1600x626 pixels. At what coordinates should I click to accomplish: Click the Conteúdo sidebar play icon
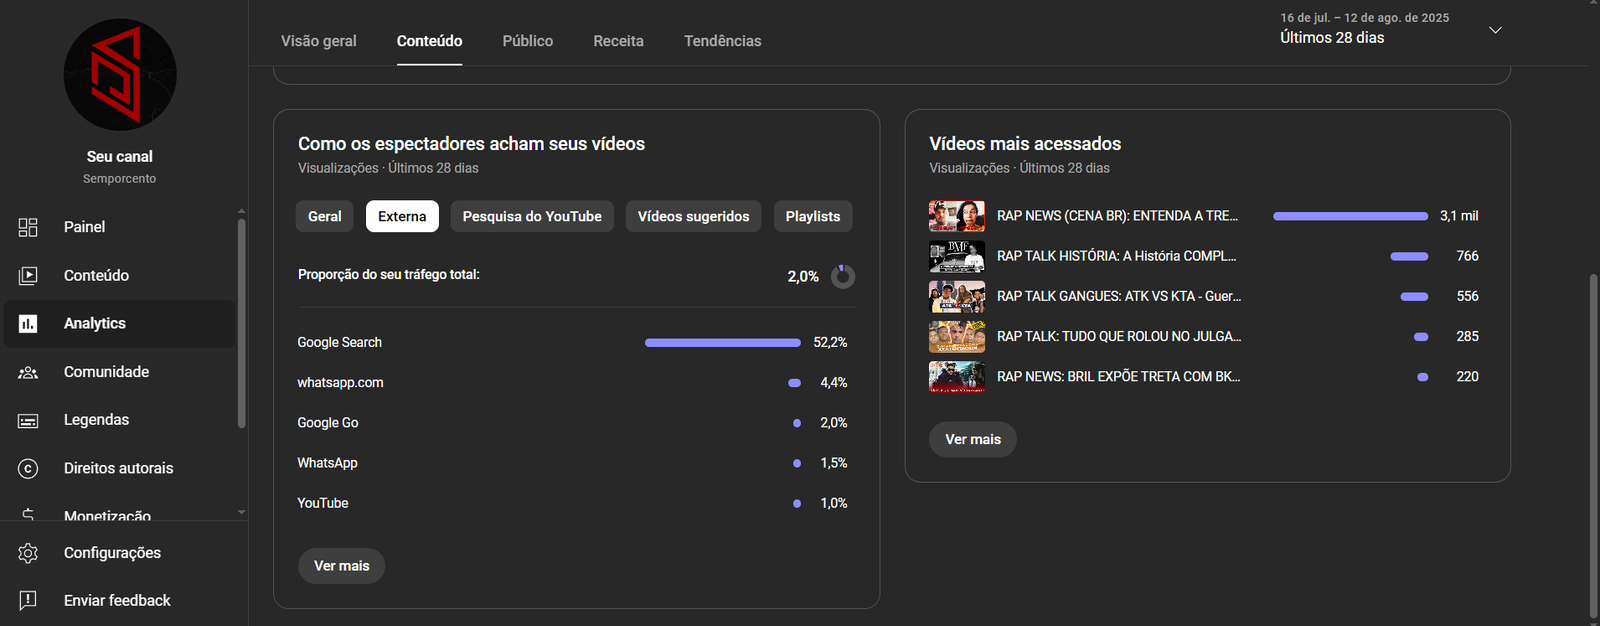(28, 275)
